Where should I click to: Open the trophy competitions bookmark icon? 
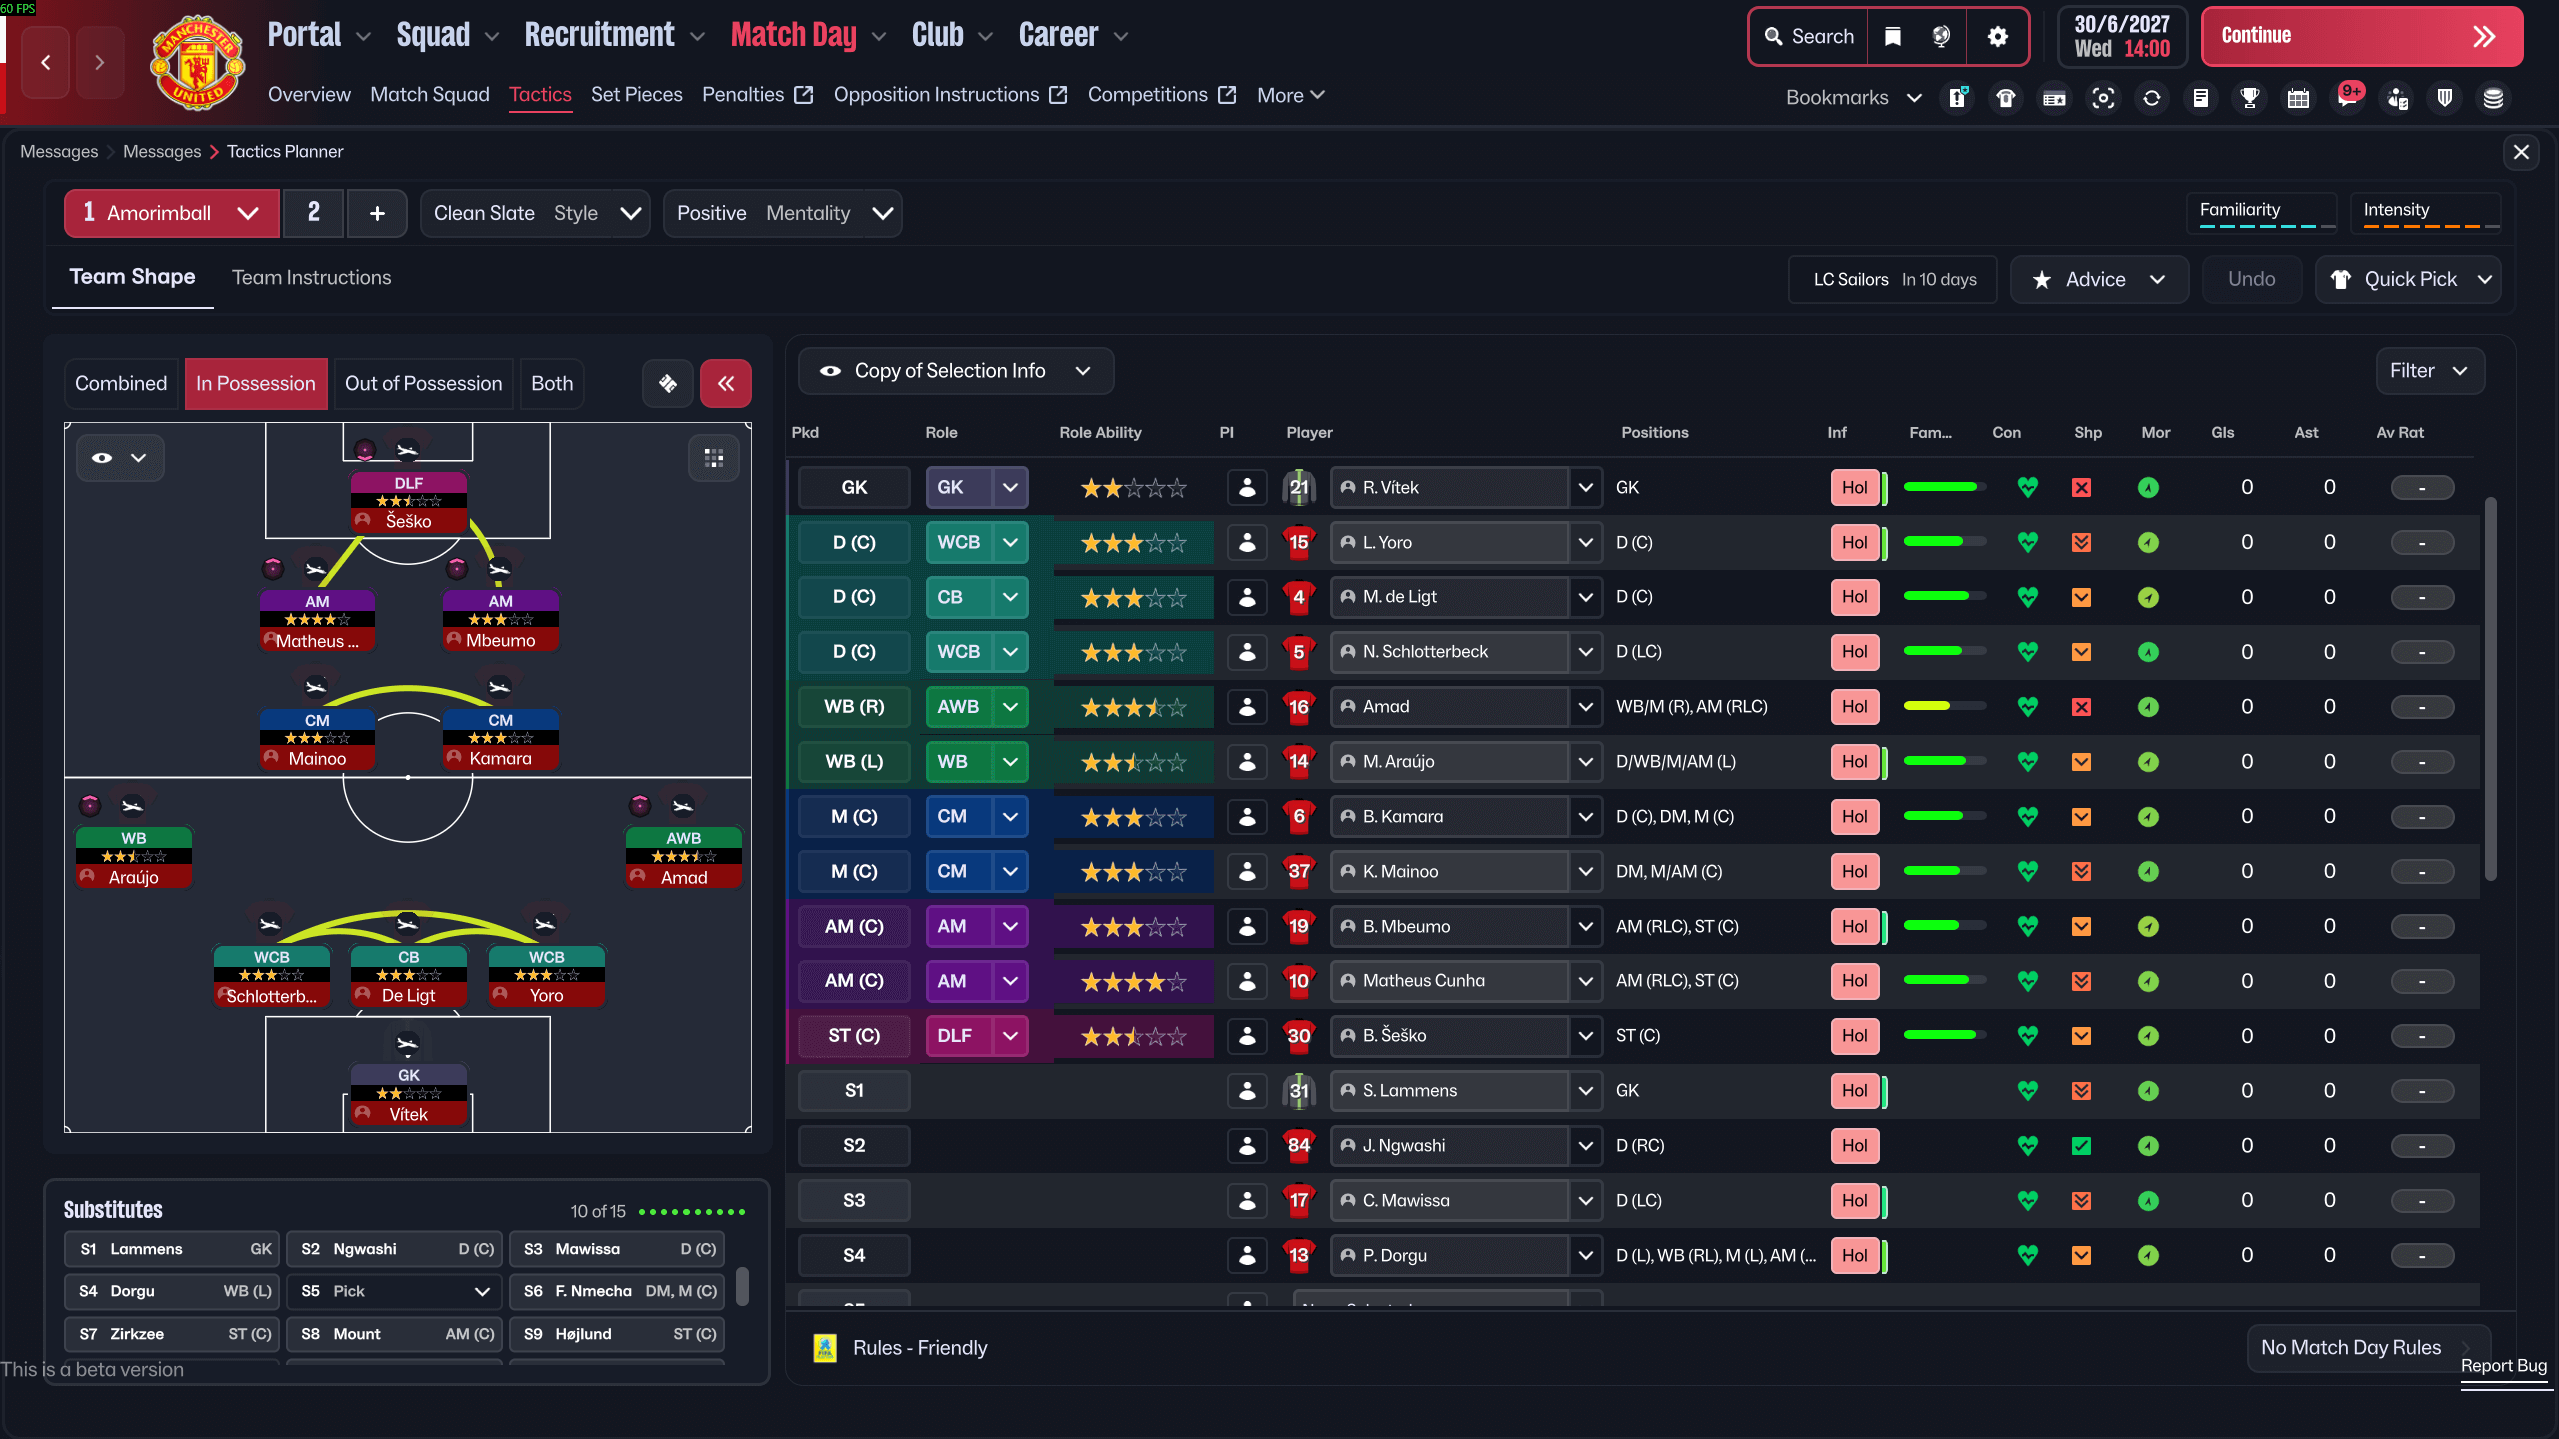point(2249,97)
